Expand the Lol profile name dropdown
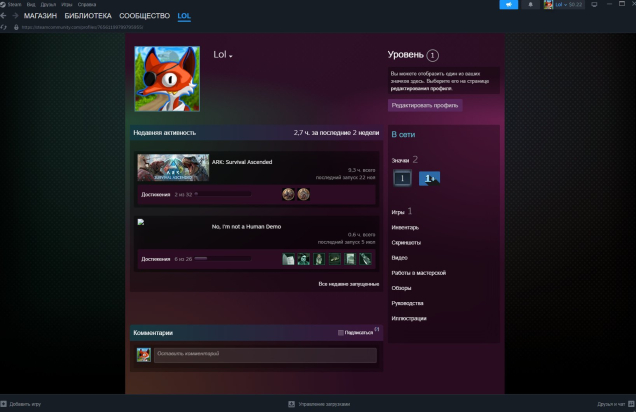Image resolution: width=636 pixels, height=412 pixels. tap(231, 56)
